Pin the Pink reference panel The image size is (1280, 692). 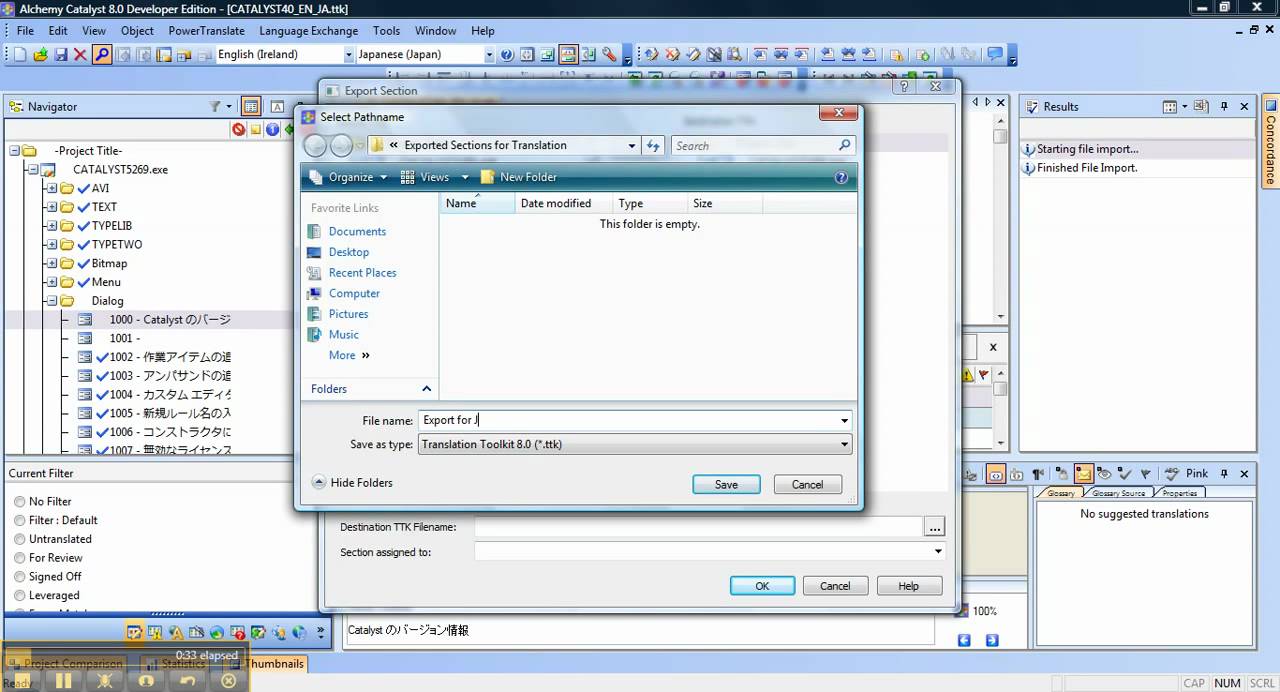(x=1224, y=474)
